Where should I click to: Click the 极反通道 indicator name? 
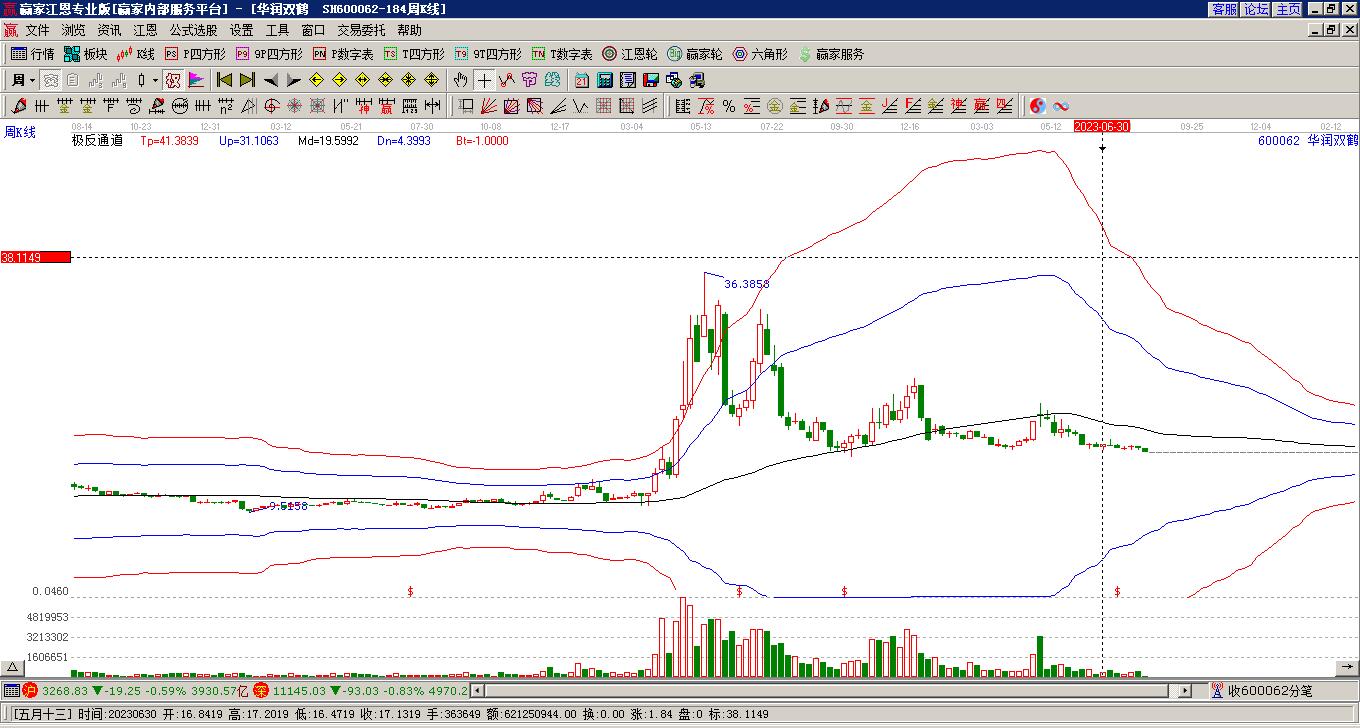[97, 141]
